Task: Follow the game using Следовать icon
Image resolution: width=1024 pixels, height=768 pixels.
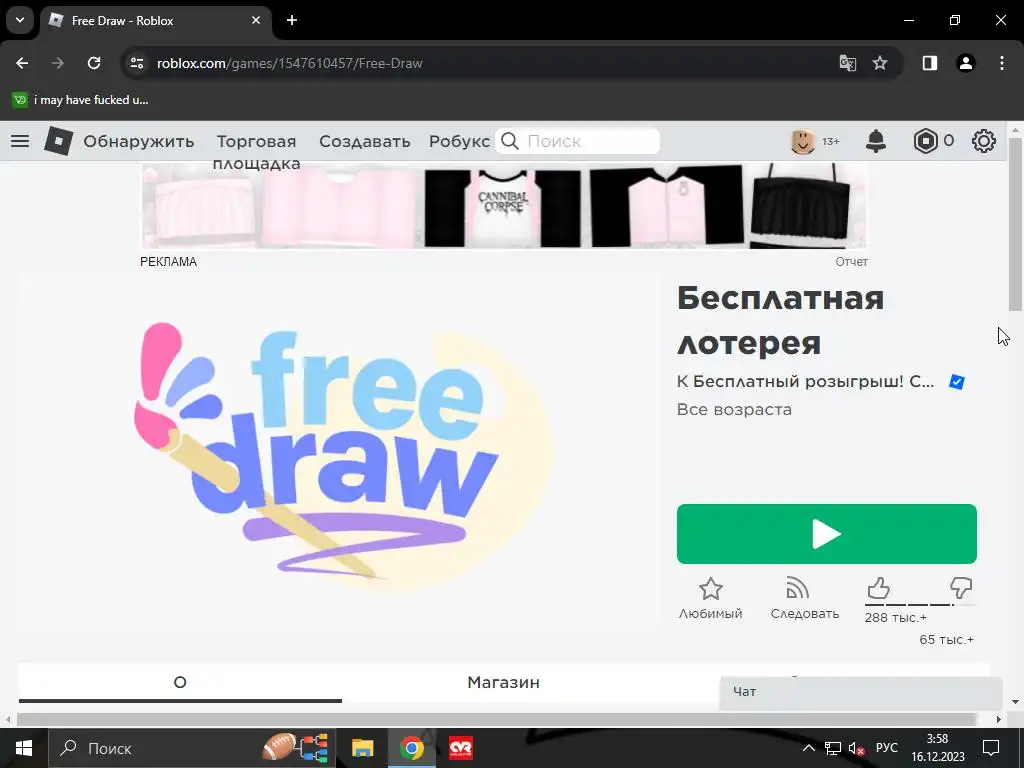Action: (797, 588)
